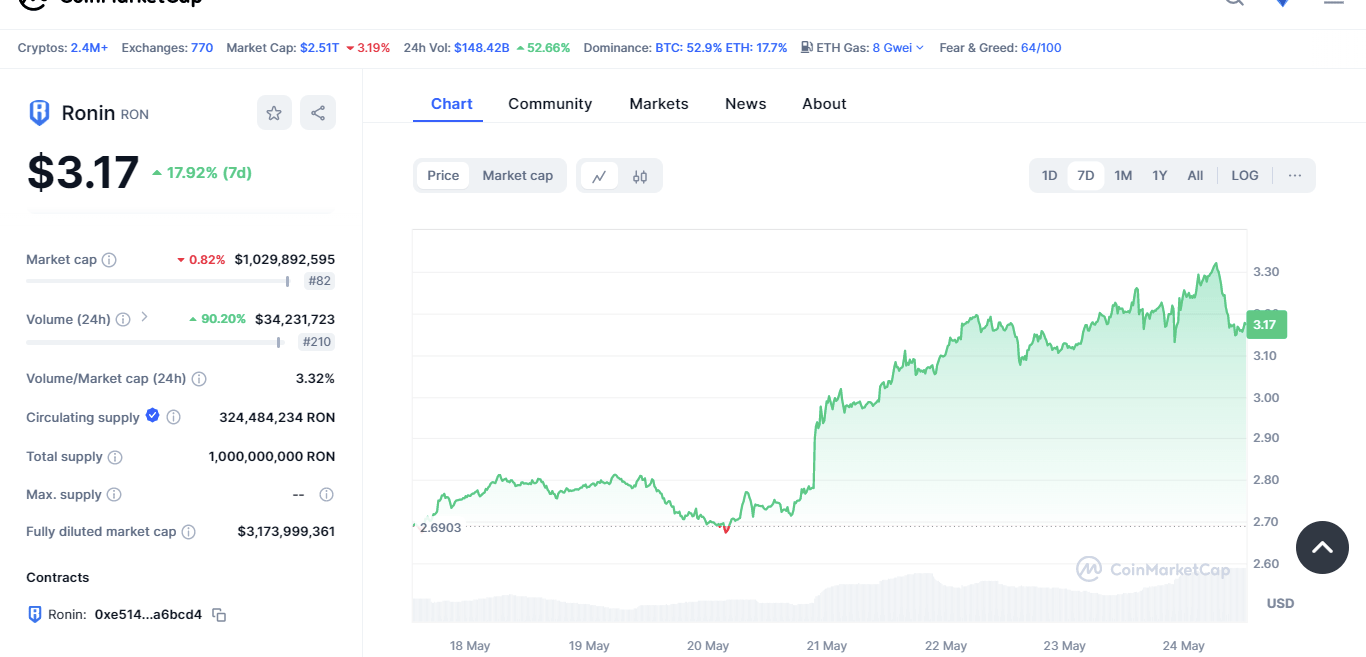Click the volume value $34,231,723
1366x657 pixels.
pos(295,319)
